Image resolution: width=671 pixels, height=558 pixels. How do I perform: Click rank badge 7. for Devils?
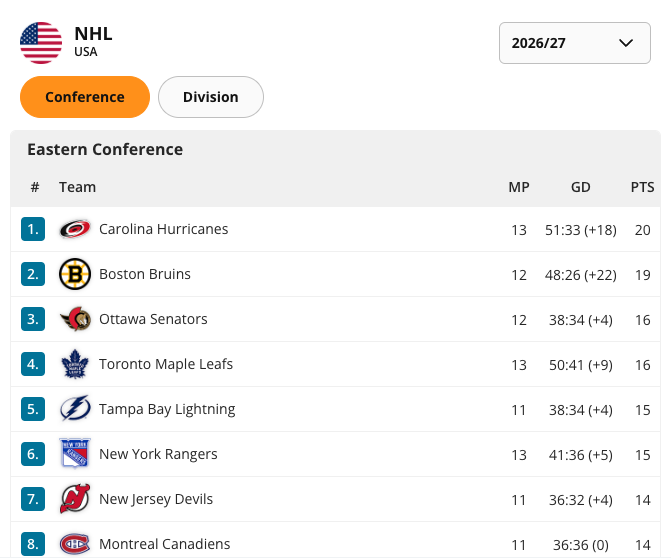(33, 499)
